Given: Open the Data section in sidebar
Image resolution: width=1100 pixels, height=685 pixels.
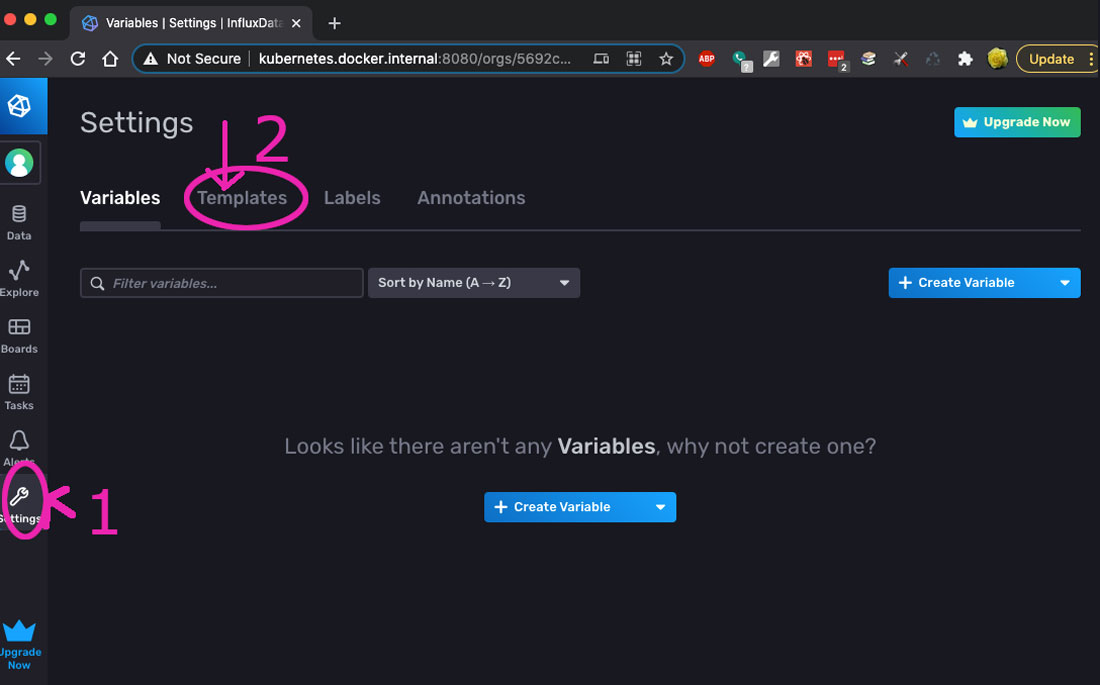Looking at the screenshot, I should (19, 222).
